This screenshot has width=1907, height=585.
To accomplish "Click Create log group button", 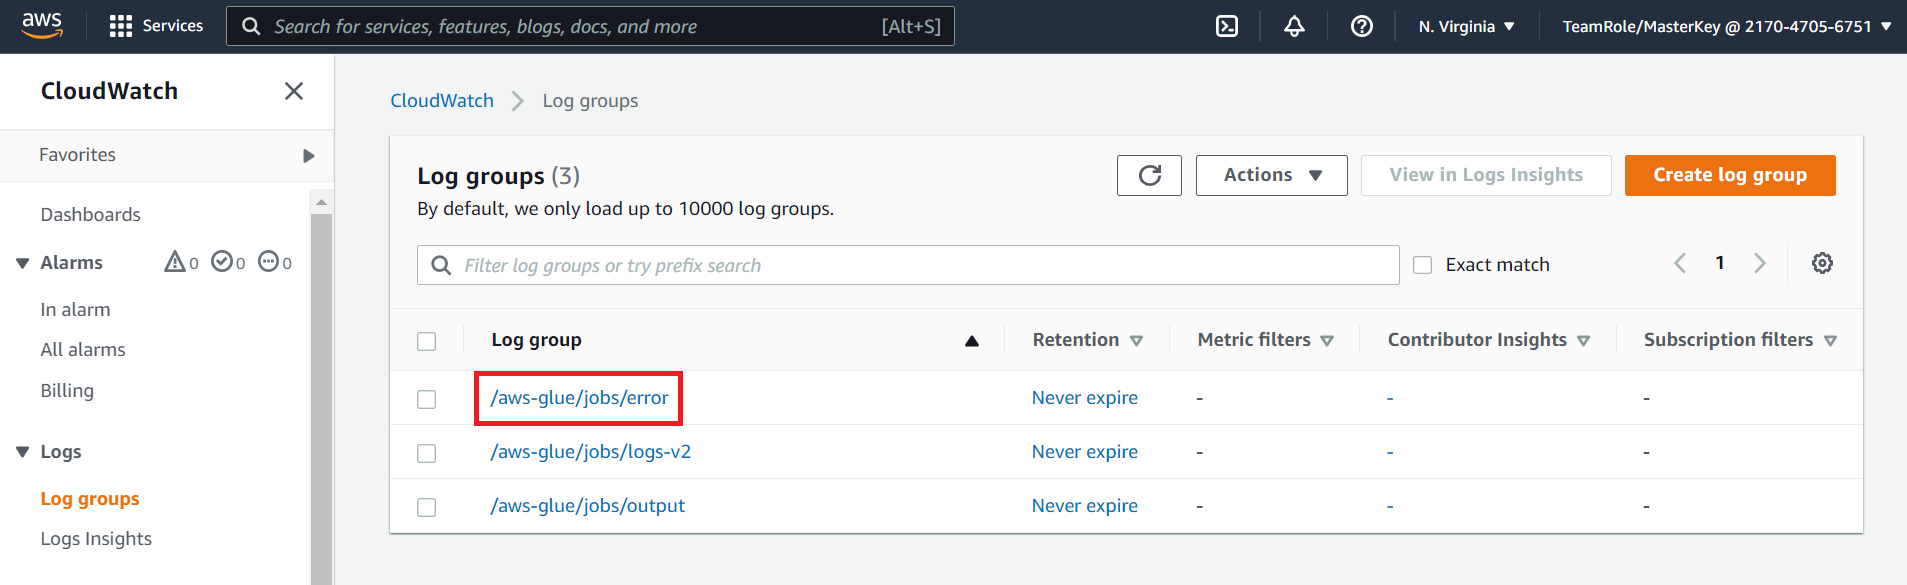I will point(1730,175).
